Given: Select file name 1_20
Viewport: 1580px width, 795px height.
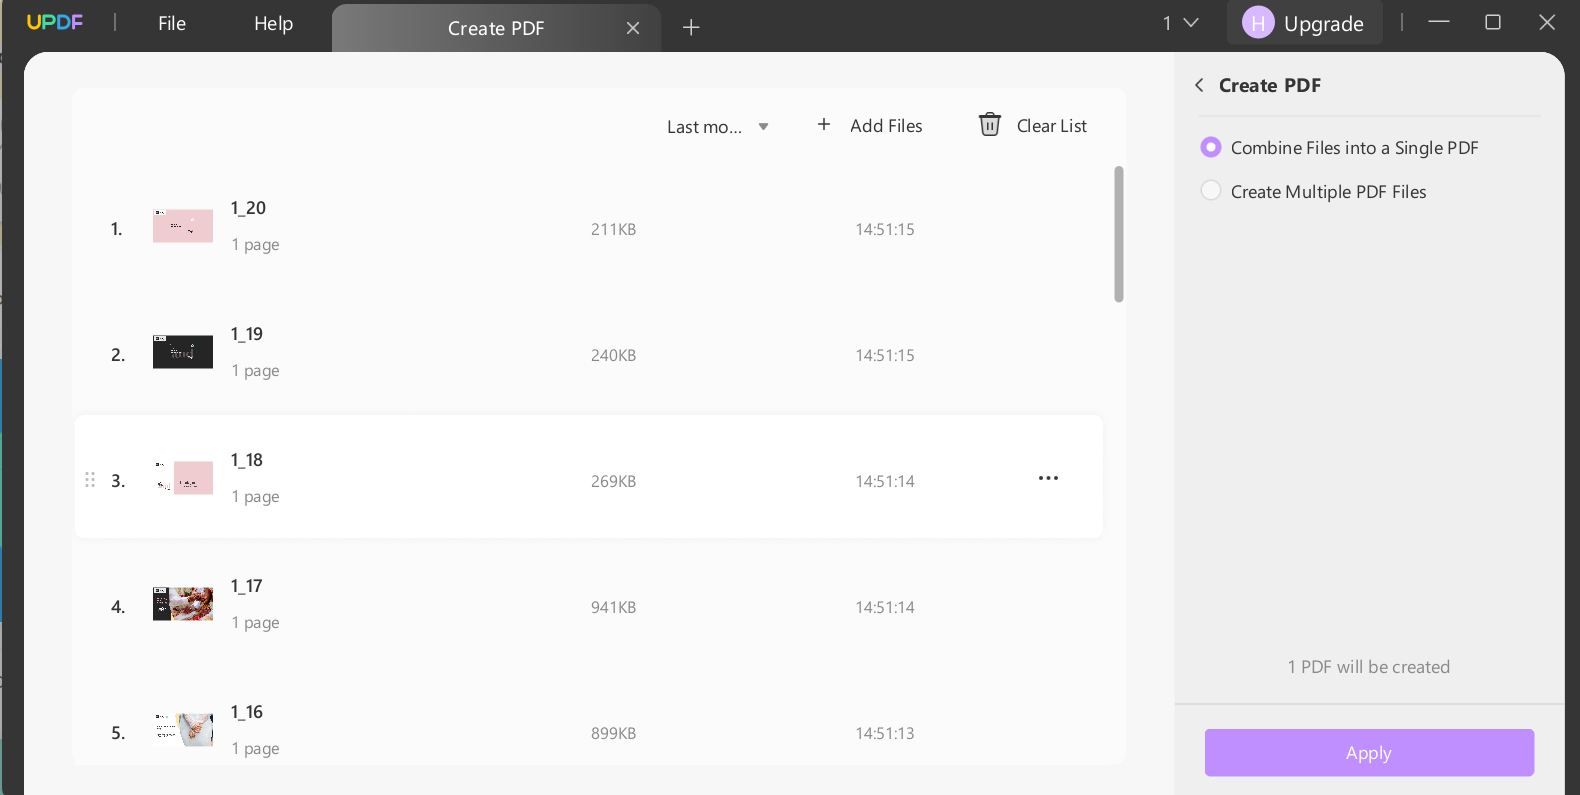Looking at the screenshot, I should [248, 208].
